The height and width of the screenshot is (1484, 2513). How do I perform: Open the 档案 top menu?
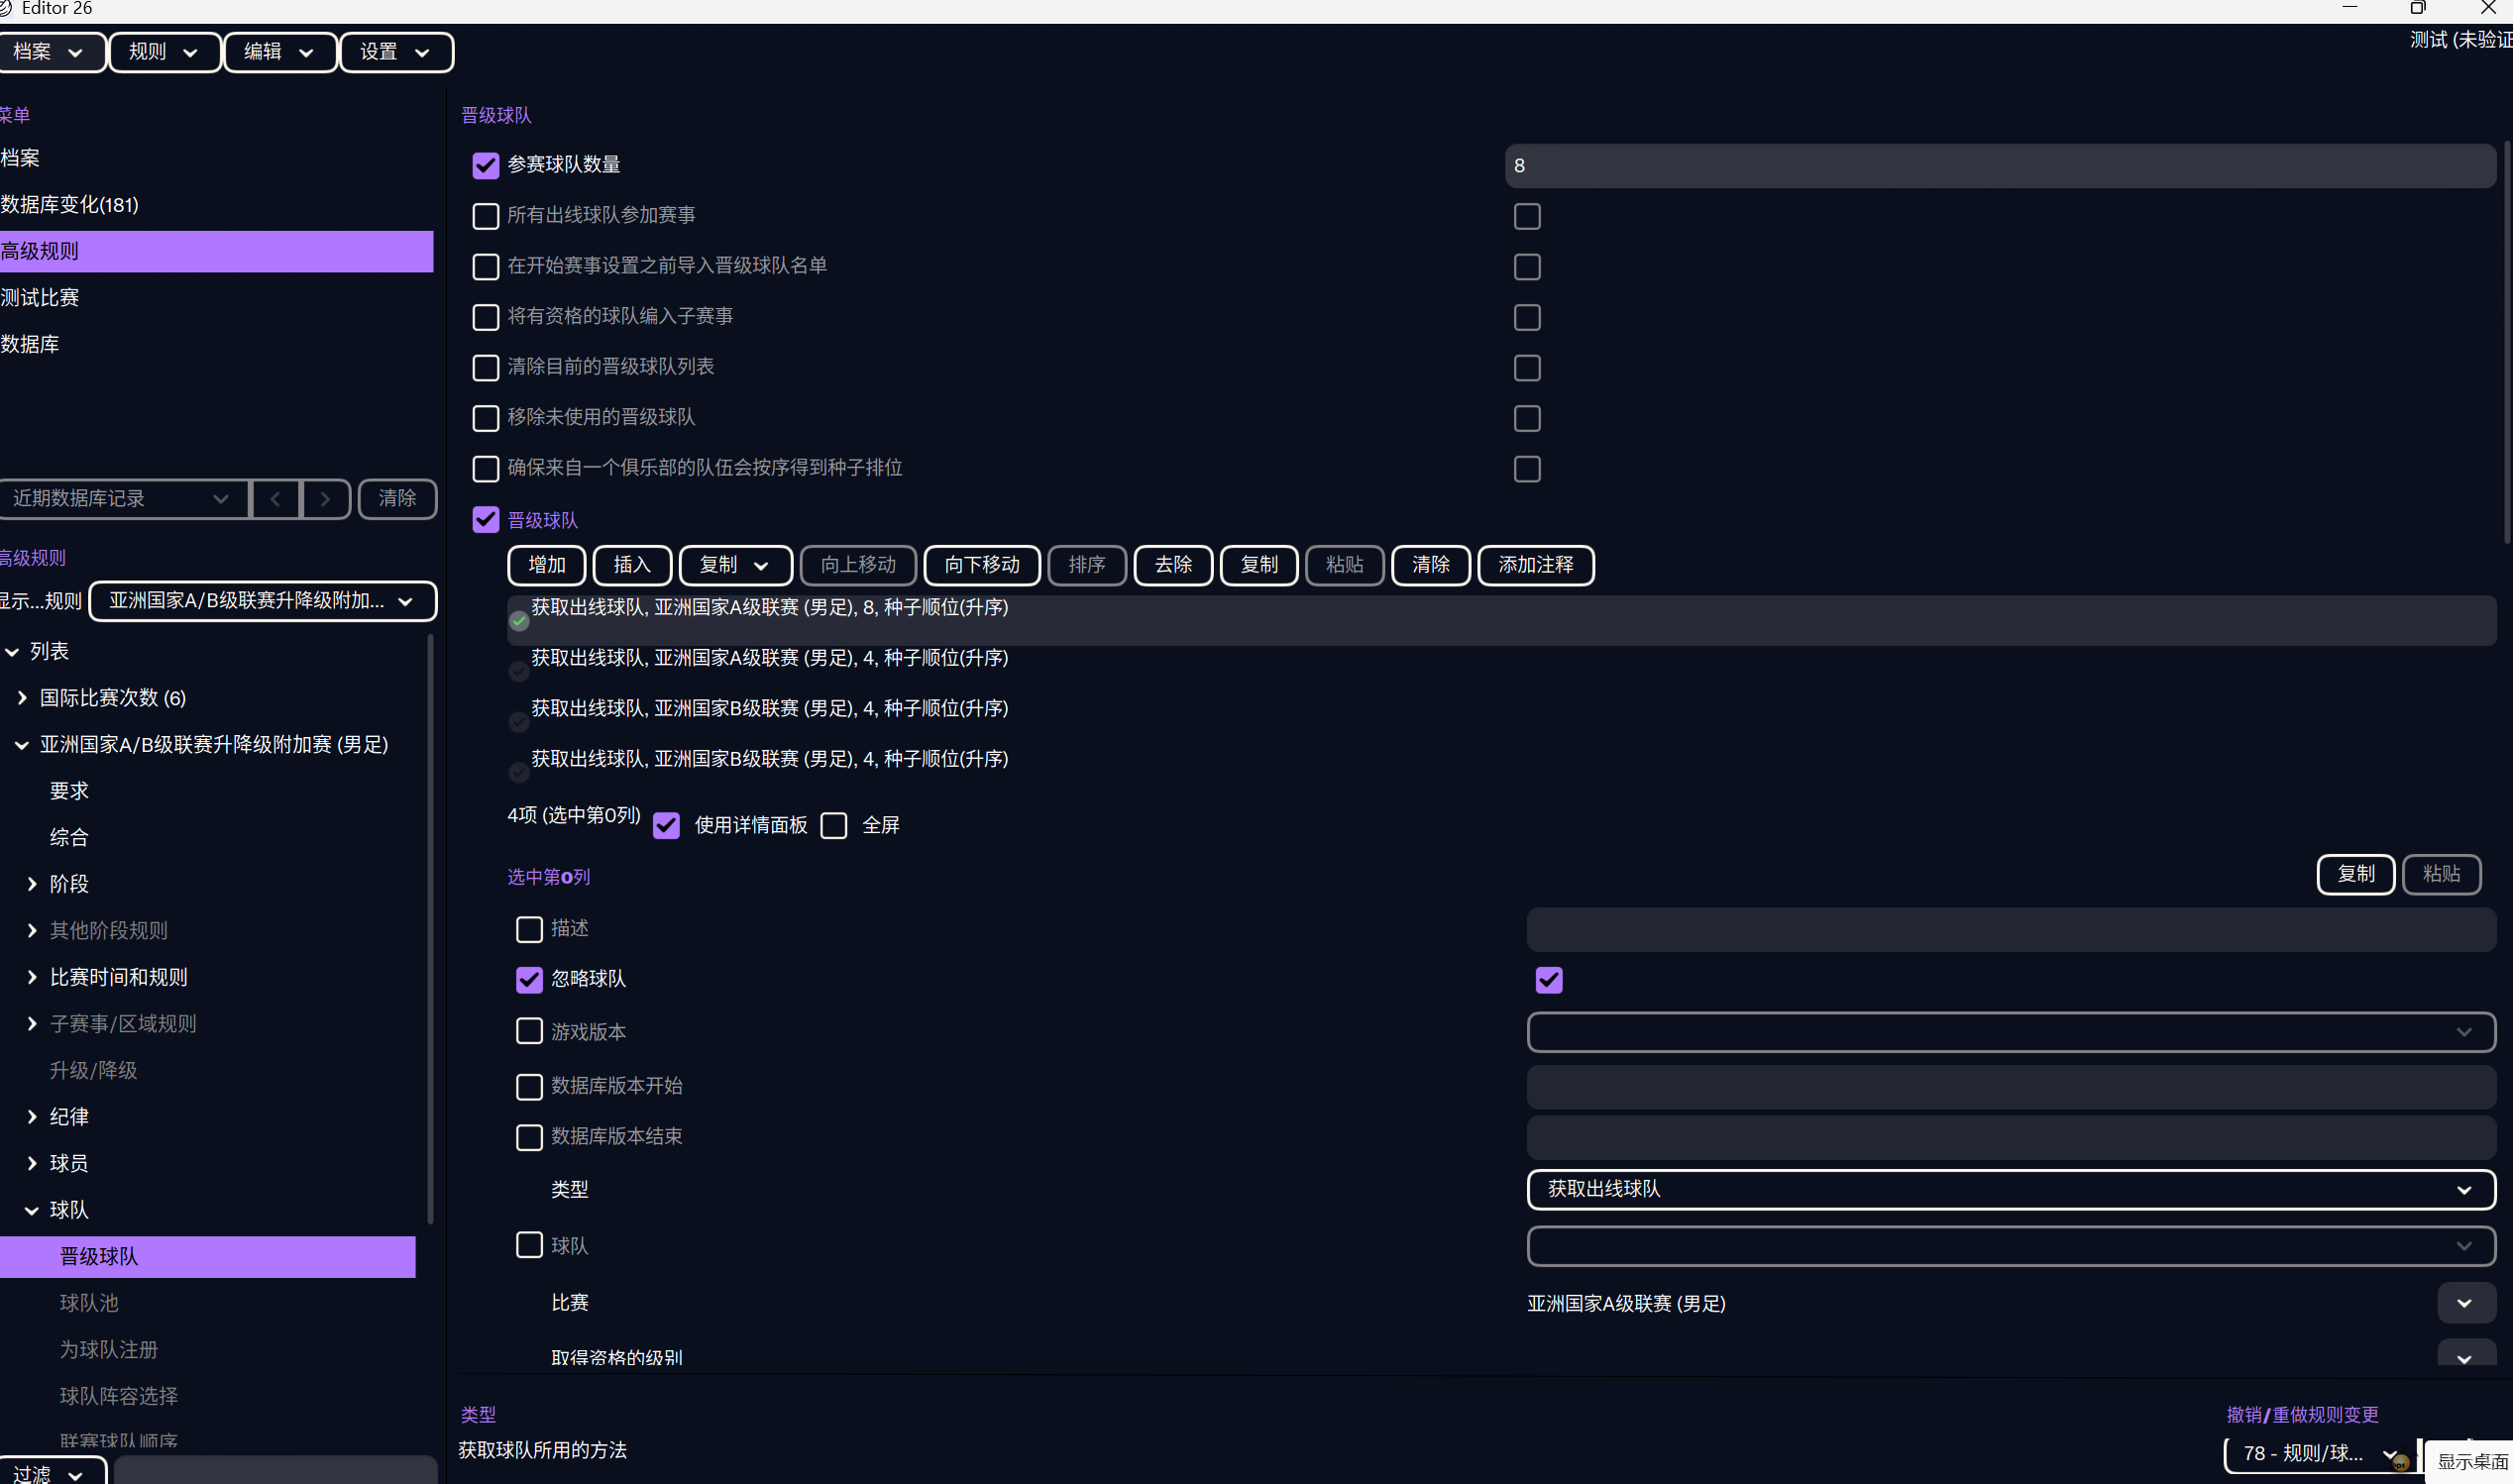[50, 52]
